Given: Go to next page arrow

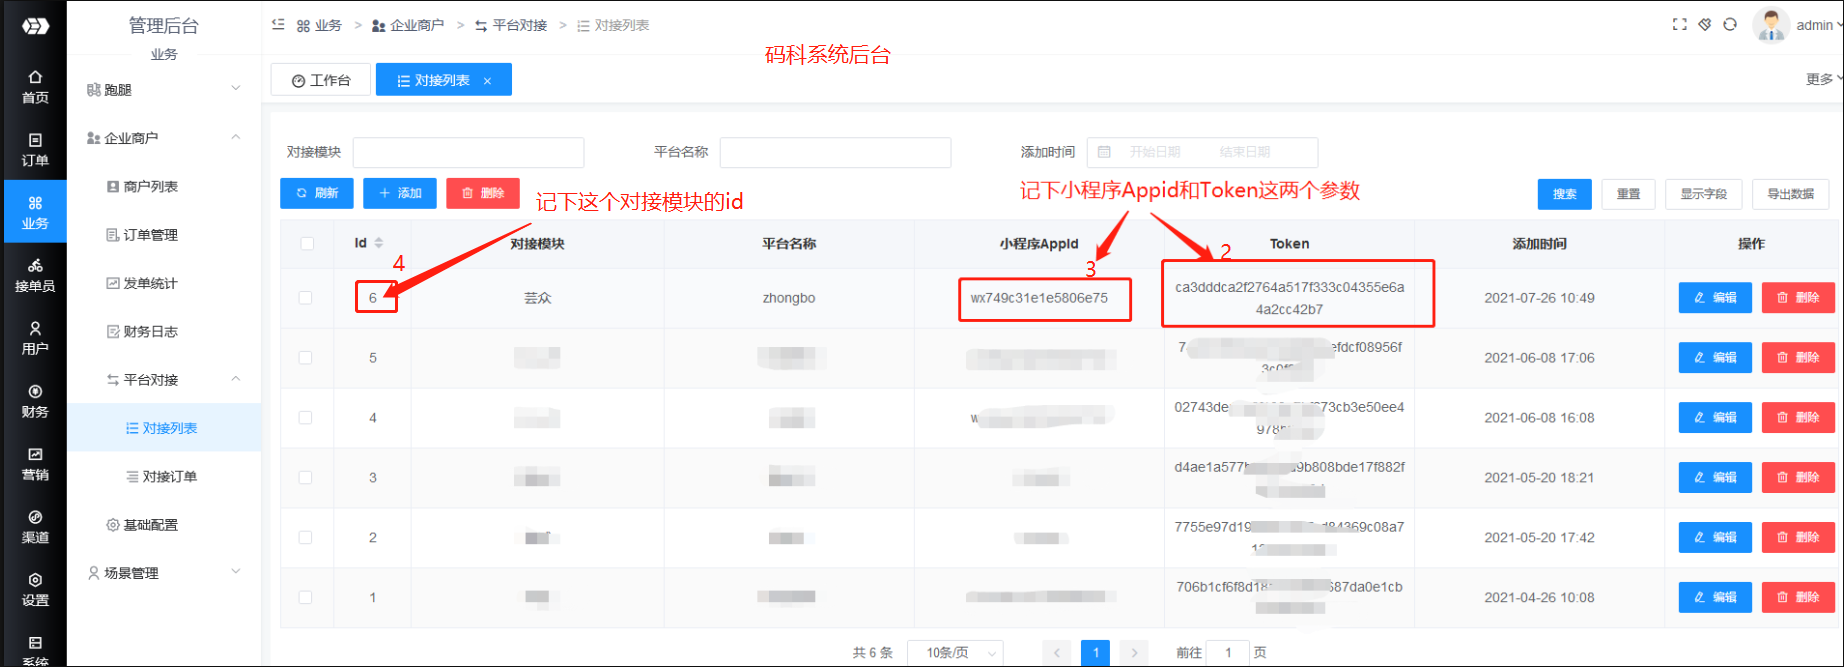Looking at the screenshot, I should [1134, 653].
